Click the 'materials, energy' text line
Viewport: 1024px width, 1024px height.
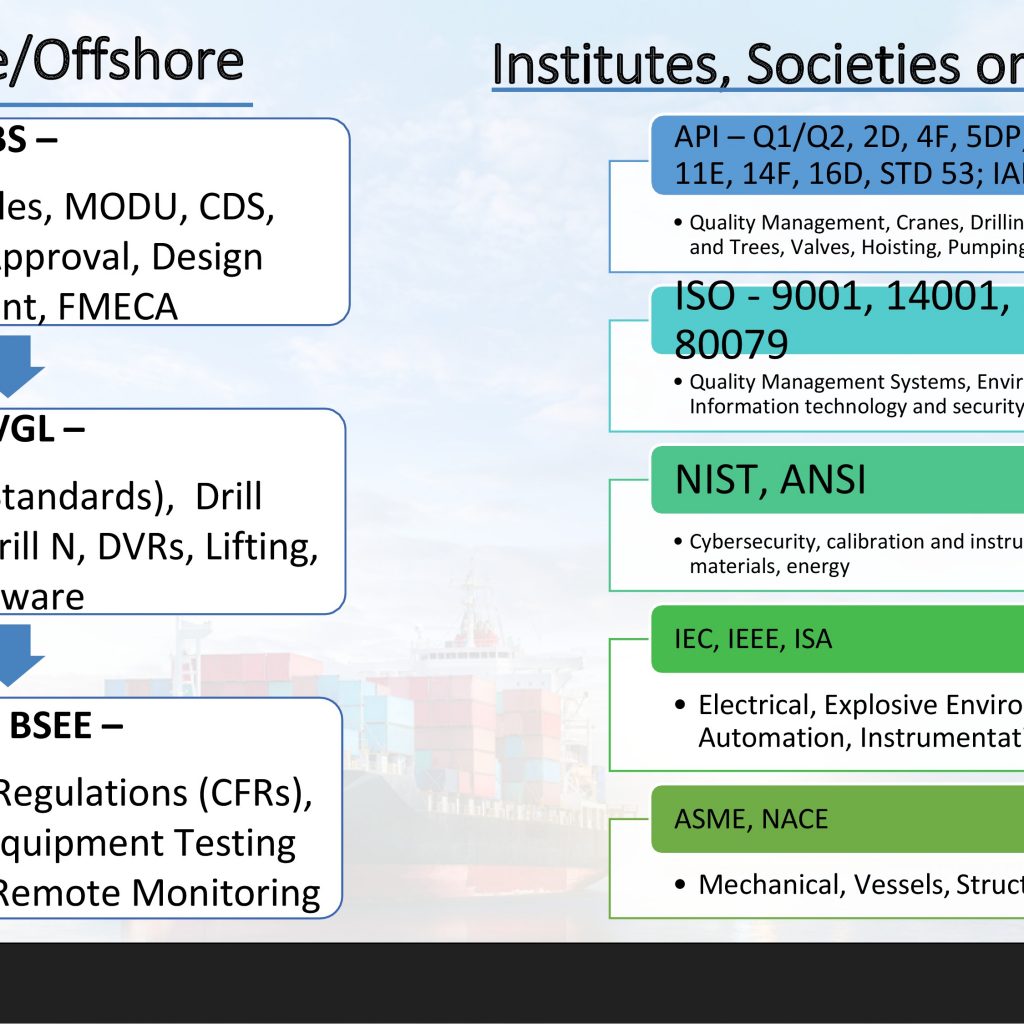pyautogui.click(x=769, y=566)
